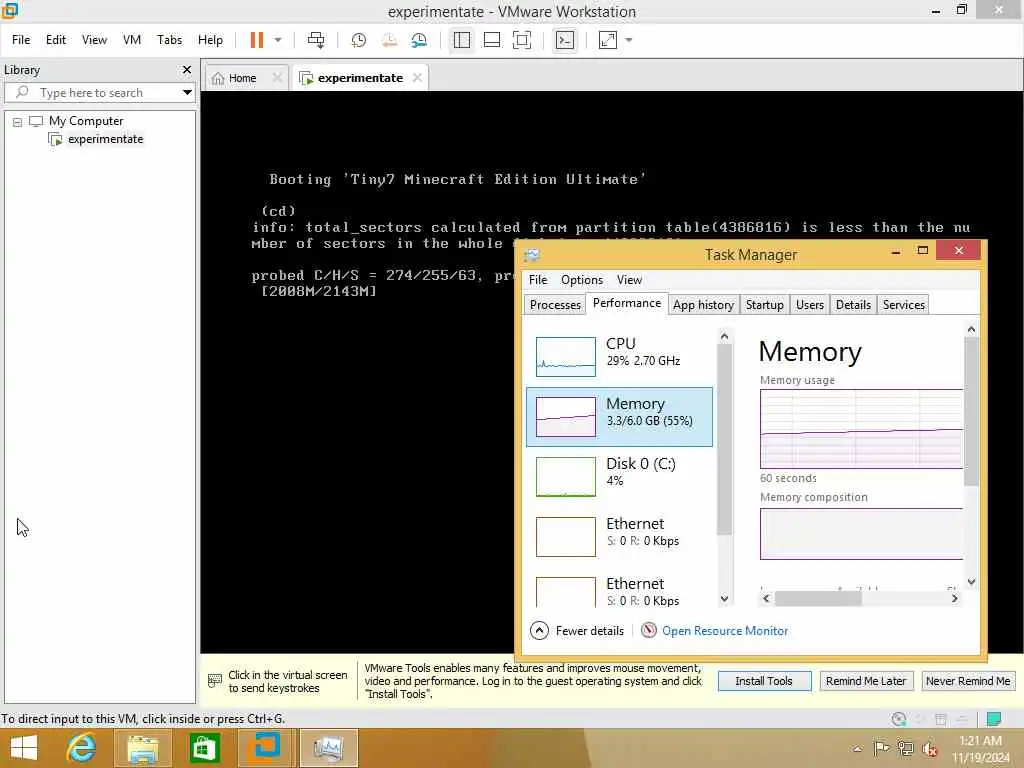Image resolution: width=1024 pixels, height=768 pixels.
Task: Click the Remind Me Later button
Action: pyautogui.click(x=866, y=681)
